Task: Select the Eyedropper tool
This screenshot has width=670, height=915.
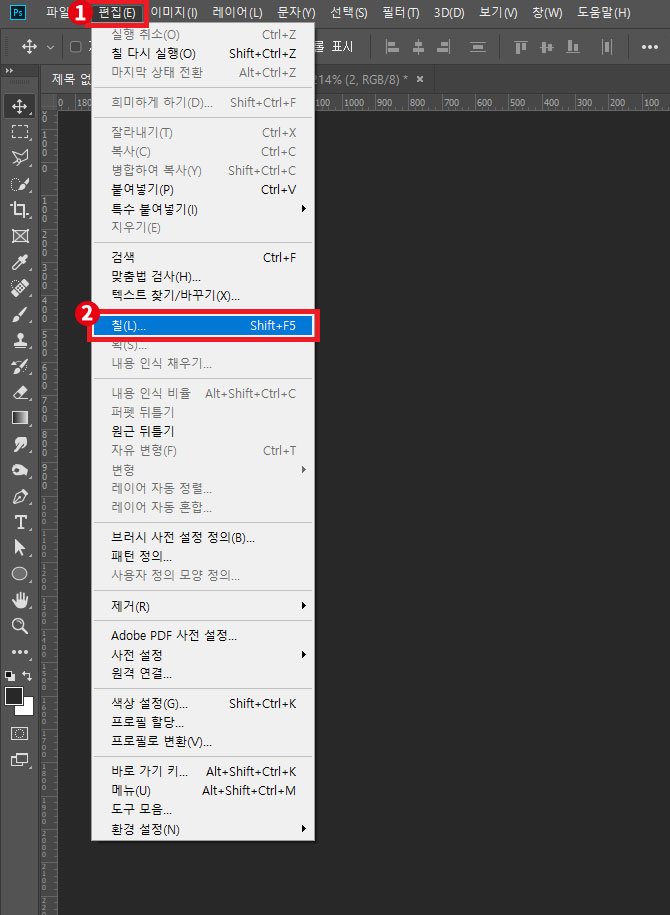Action: point(19,262)
